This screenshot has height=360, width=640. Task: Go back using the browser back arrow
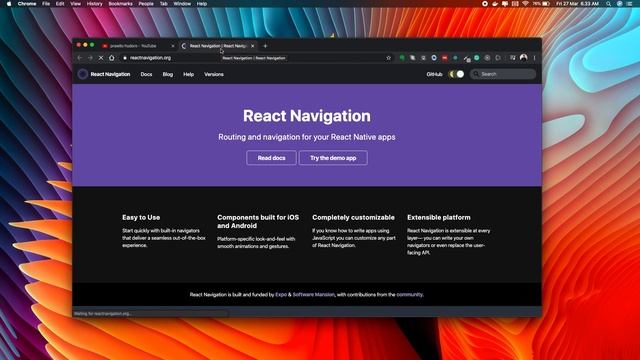pos(80,58)
